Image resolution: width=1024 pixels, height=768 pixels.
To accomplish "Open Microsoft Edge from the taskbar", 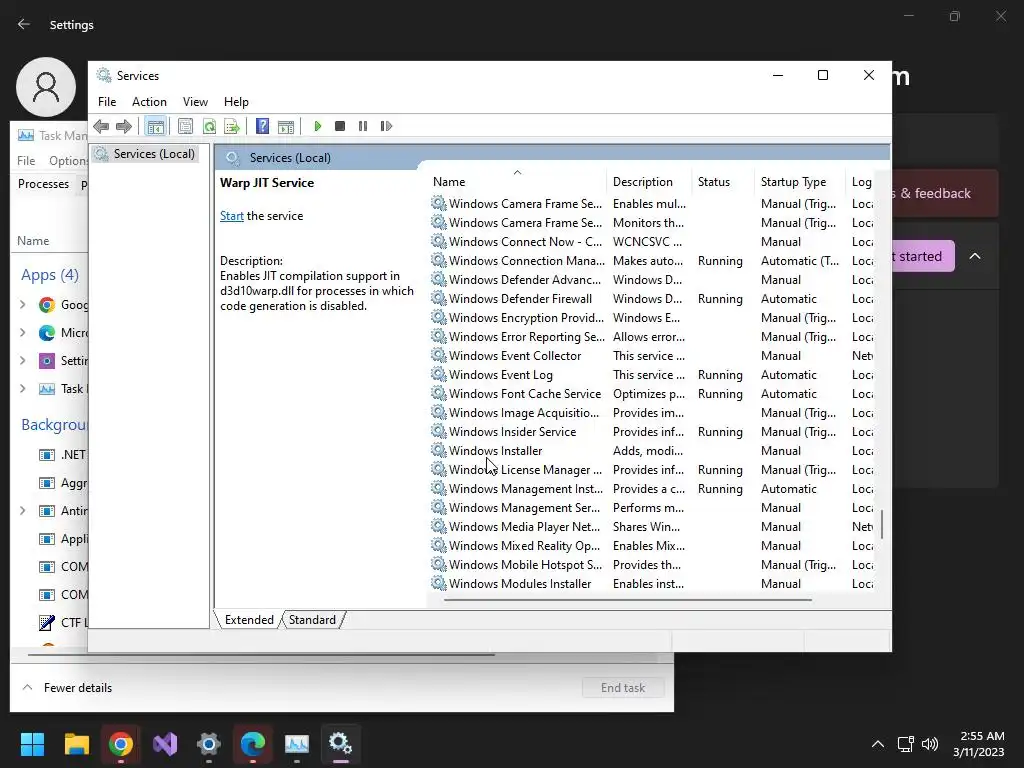I will tap(253, 744).
